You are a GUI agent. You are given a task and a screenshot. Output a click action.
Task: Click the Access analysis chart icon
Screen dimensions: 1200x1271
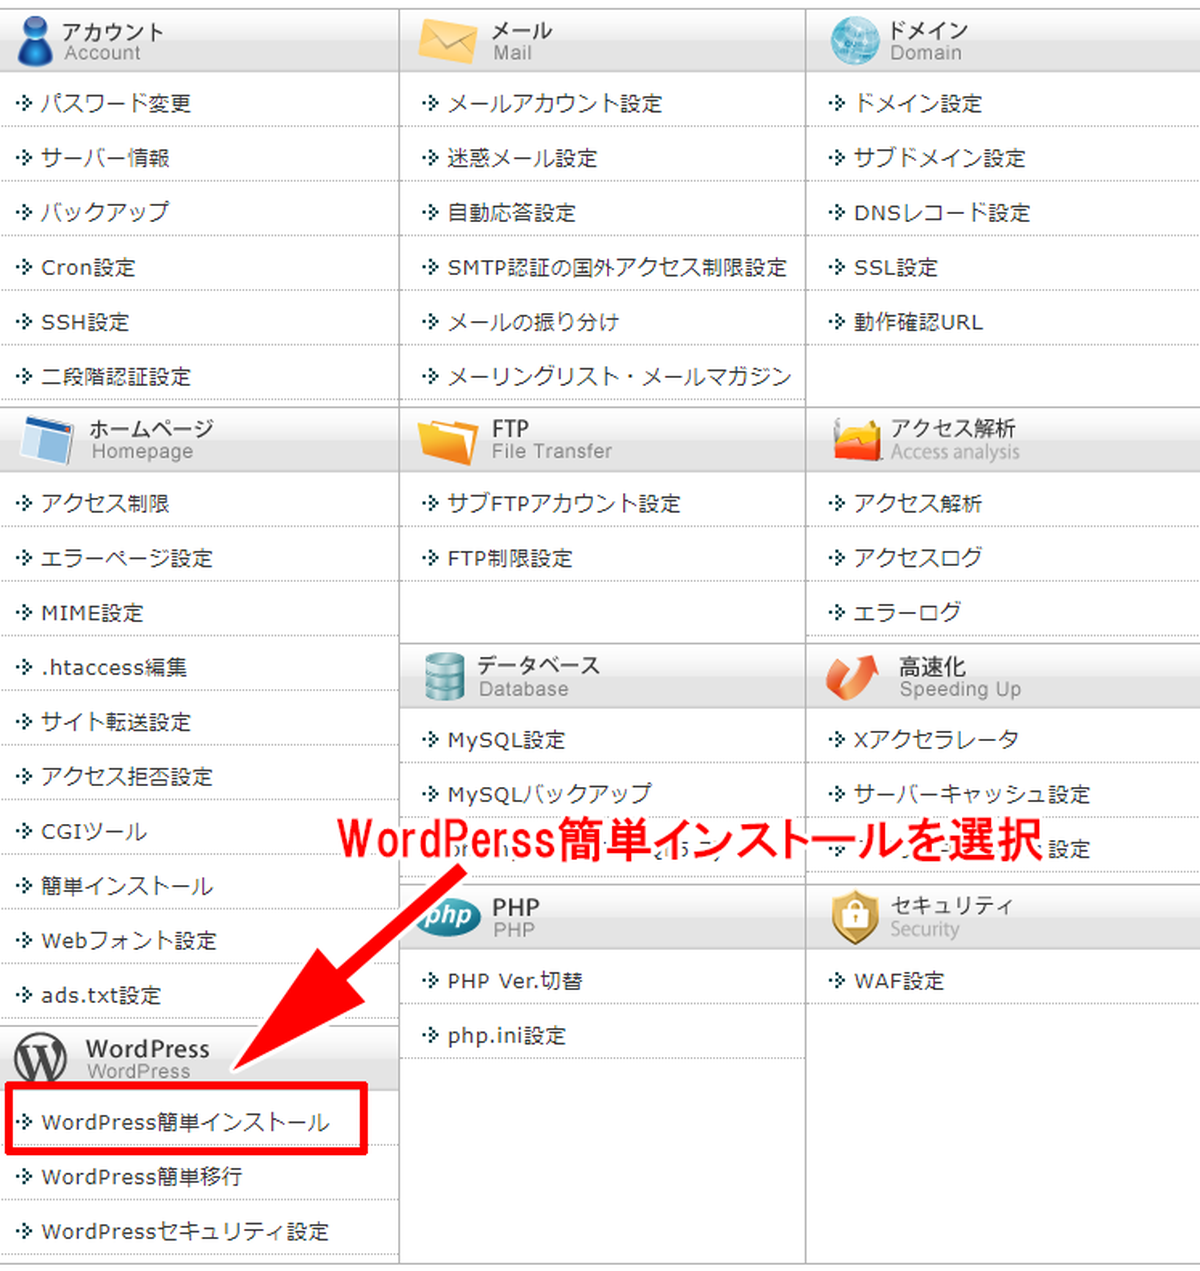(x=857, y=440)
